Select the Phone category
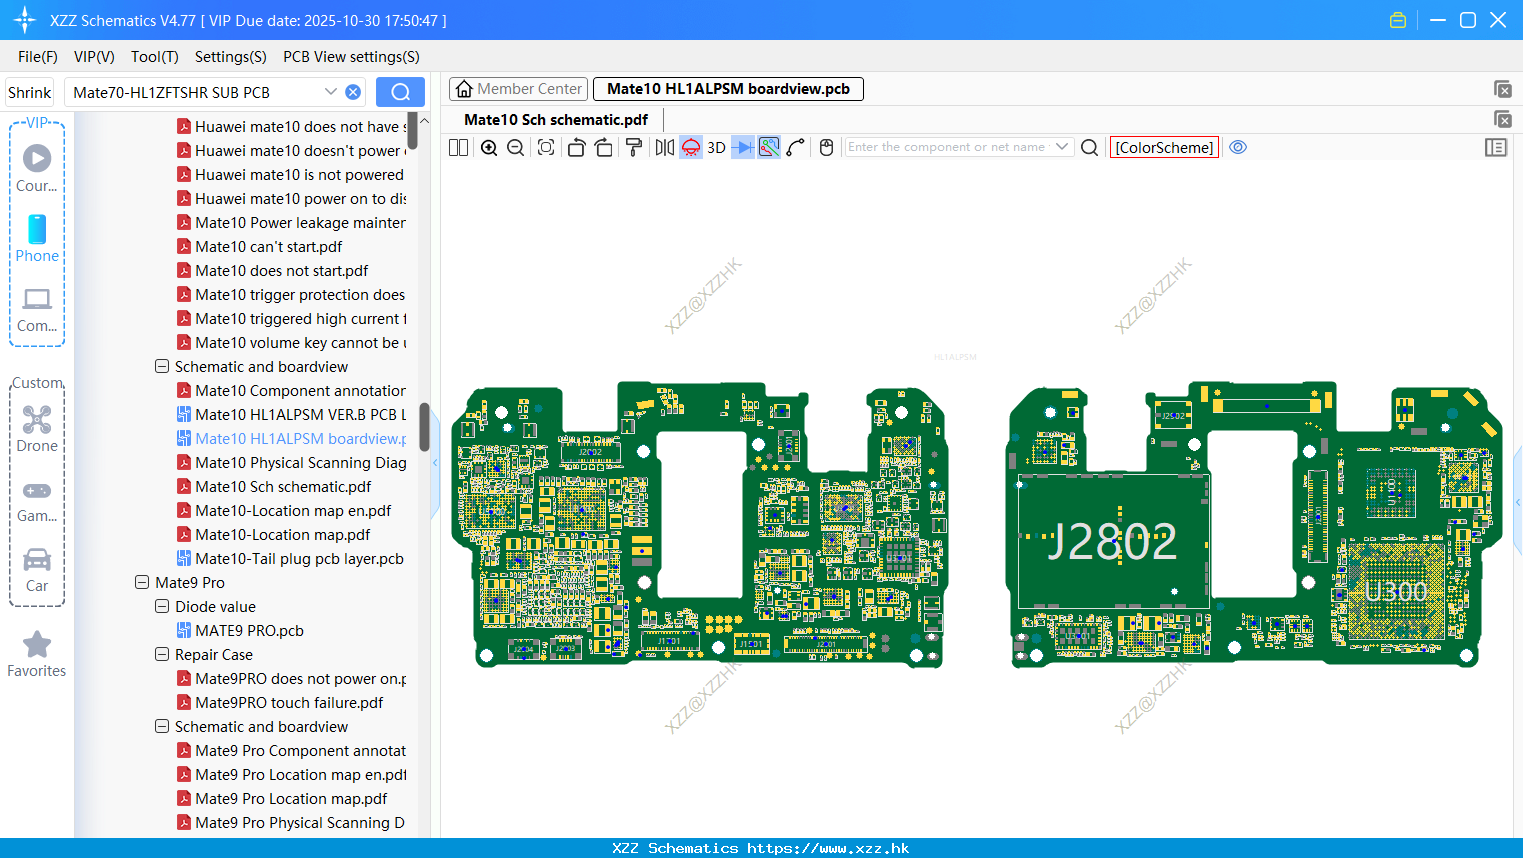Screen dimensions: 1523x858 tap(37, 238)
